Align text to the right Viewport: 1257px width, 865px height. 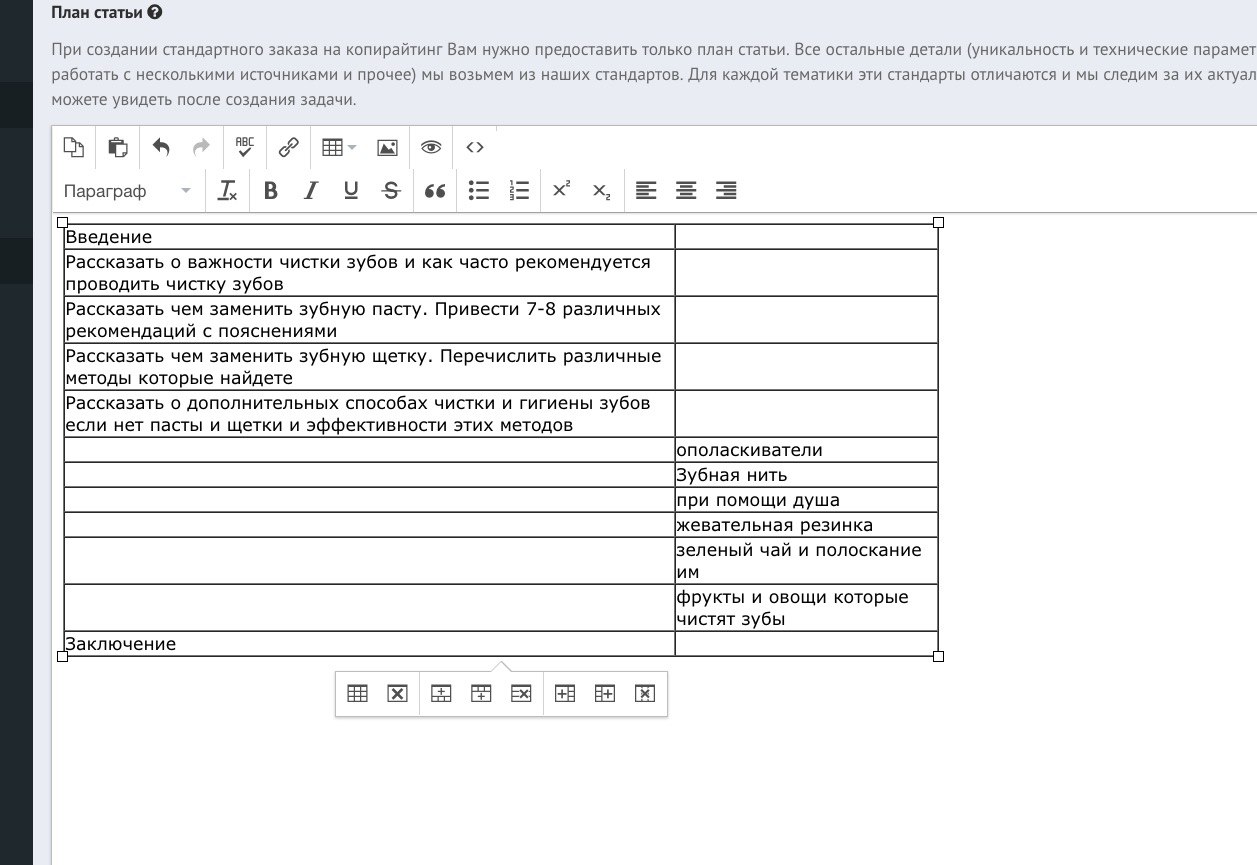click(726, 190)
